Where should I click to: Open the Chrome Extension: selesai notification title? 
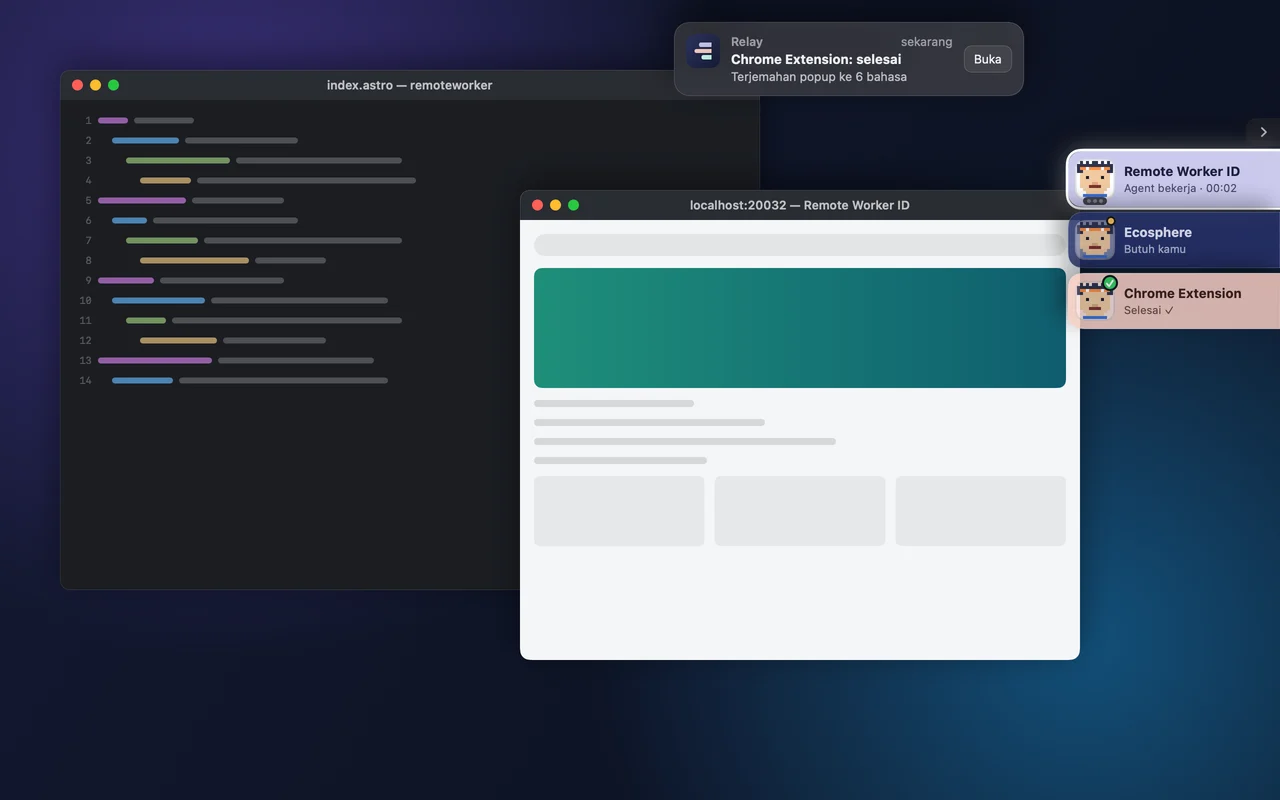(816, 59)
